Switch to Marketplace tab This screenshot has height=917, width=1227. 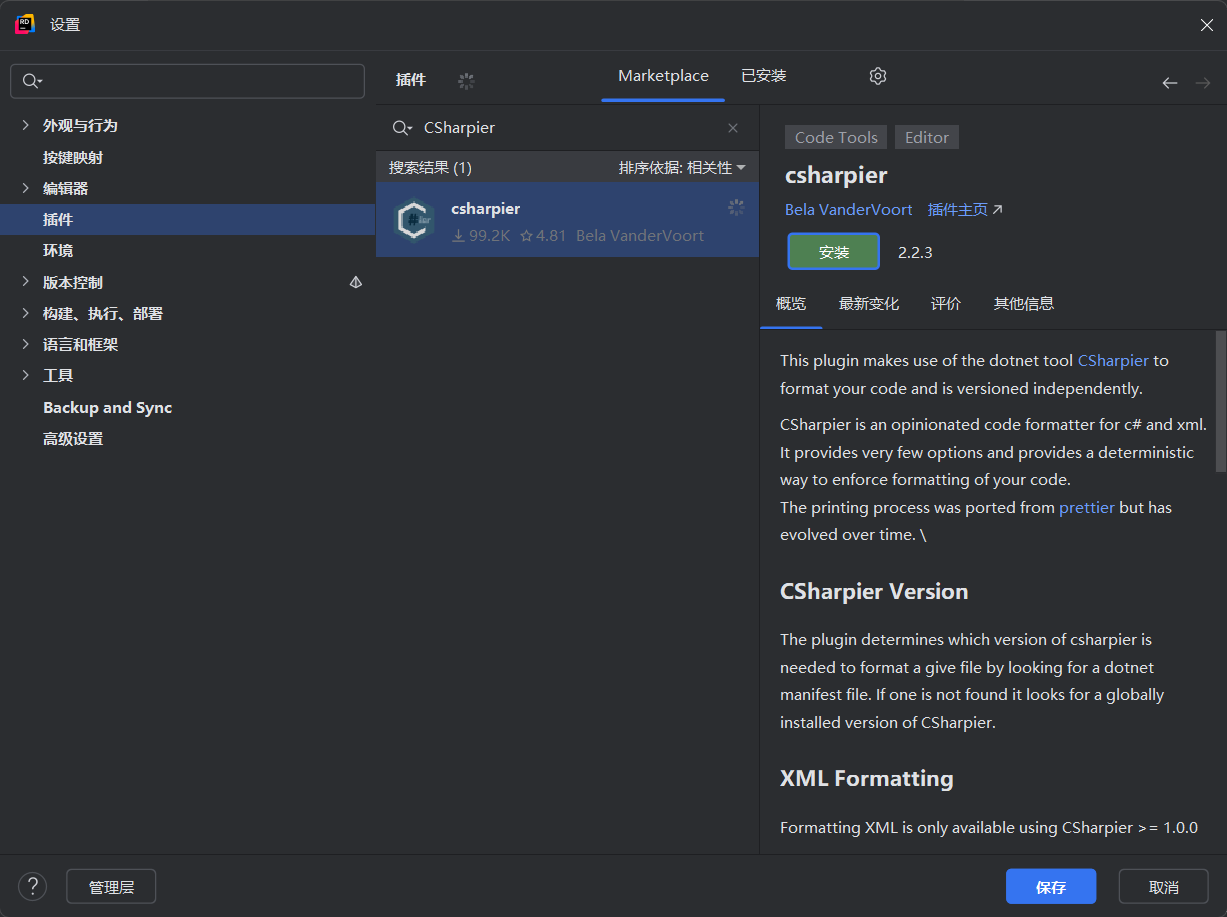(663, 76)
